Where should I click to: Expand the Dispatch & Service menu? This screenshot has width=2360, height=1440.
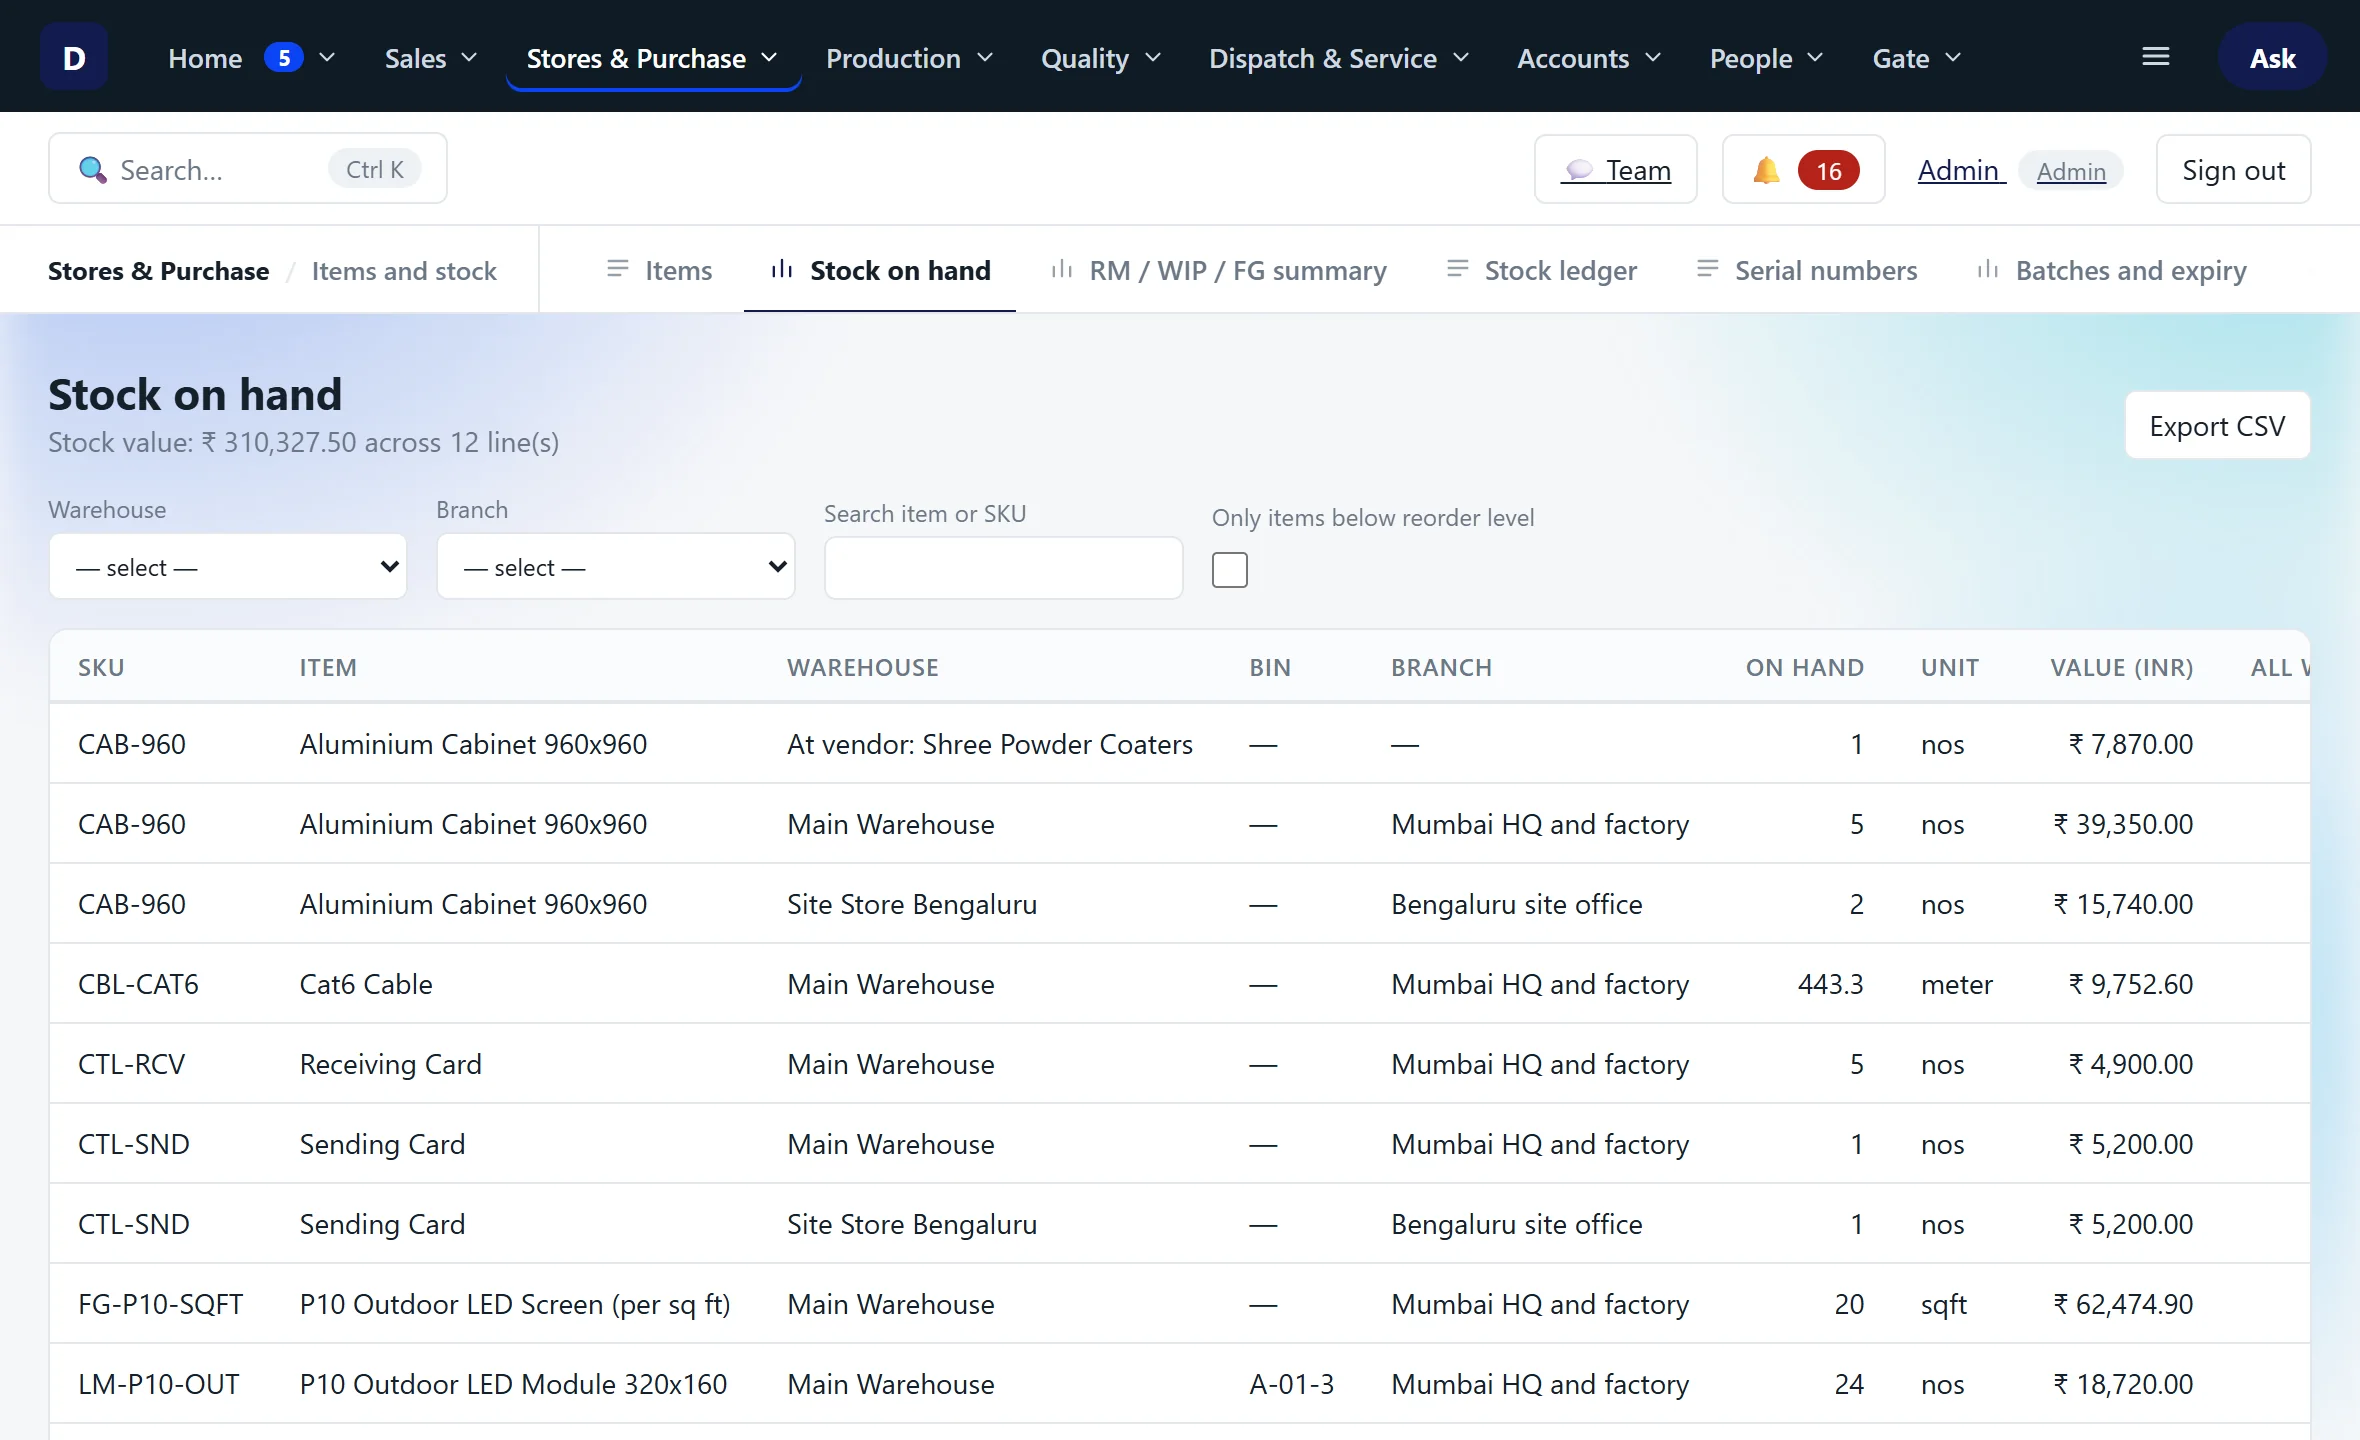pyautogui.click(x=1339, y=58)
